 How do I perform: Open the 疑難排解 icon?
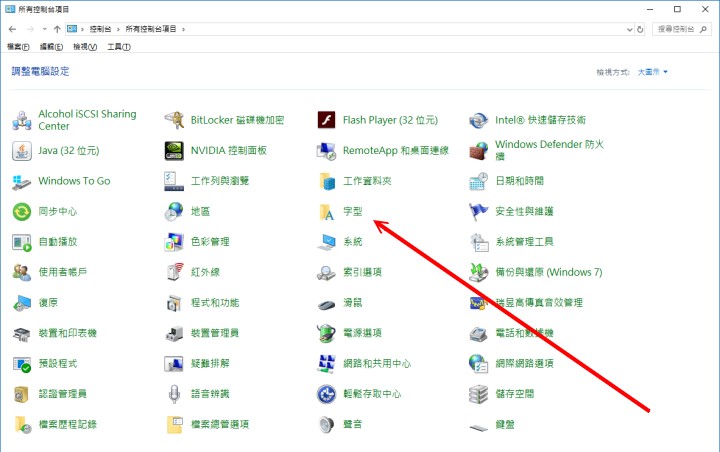tap(174, 364)
